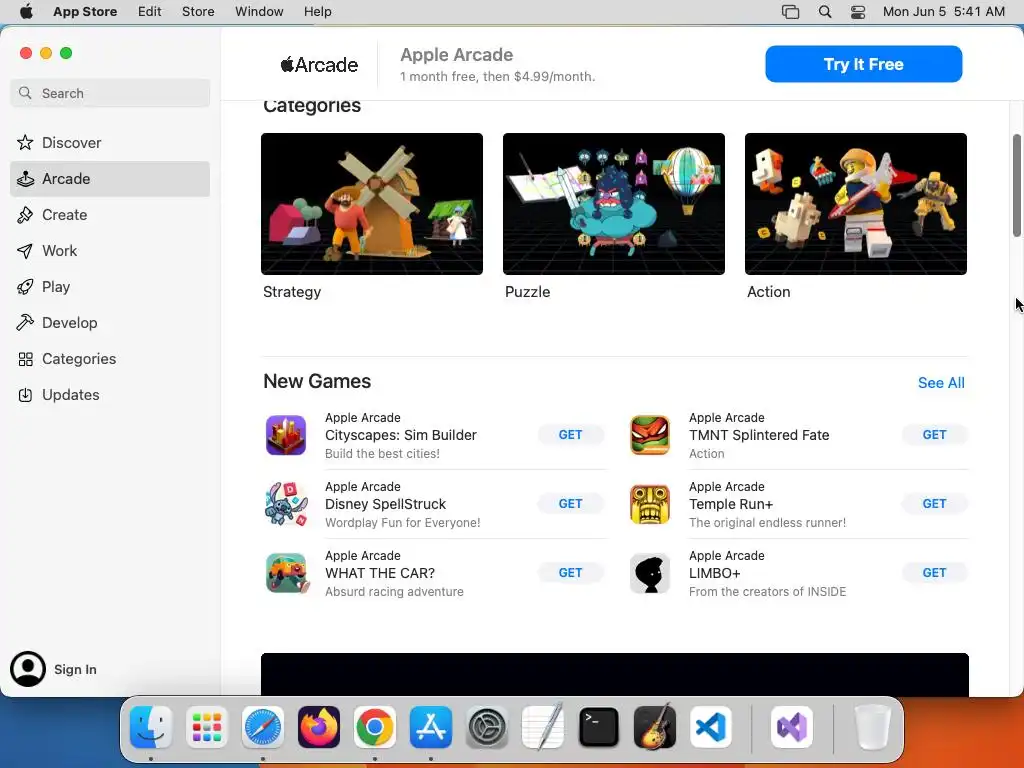Open Launchpad from the Dock

coord(206,727)
